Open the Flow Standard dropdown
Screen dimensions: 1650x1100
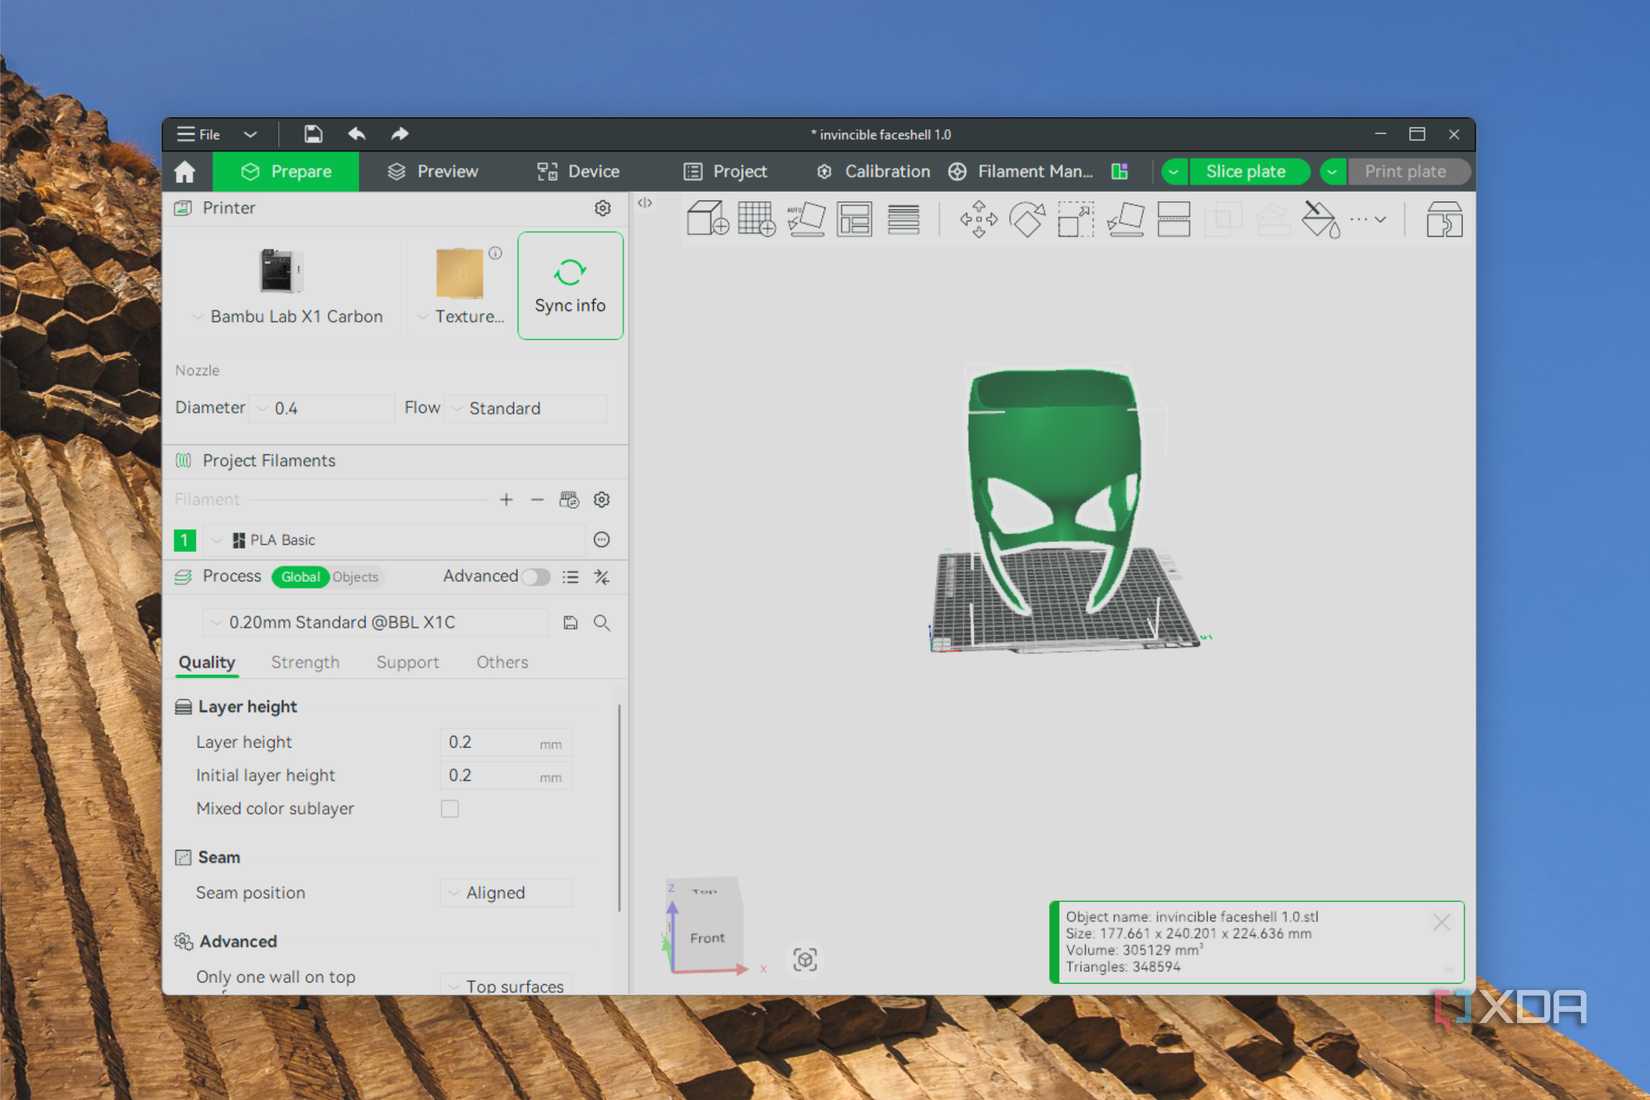pyautogui.click(x=526, y=408)
